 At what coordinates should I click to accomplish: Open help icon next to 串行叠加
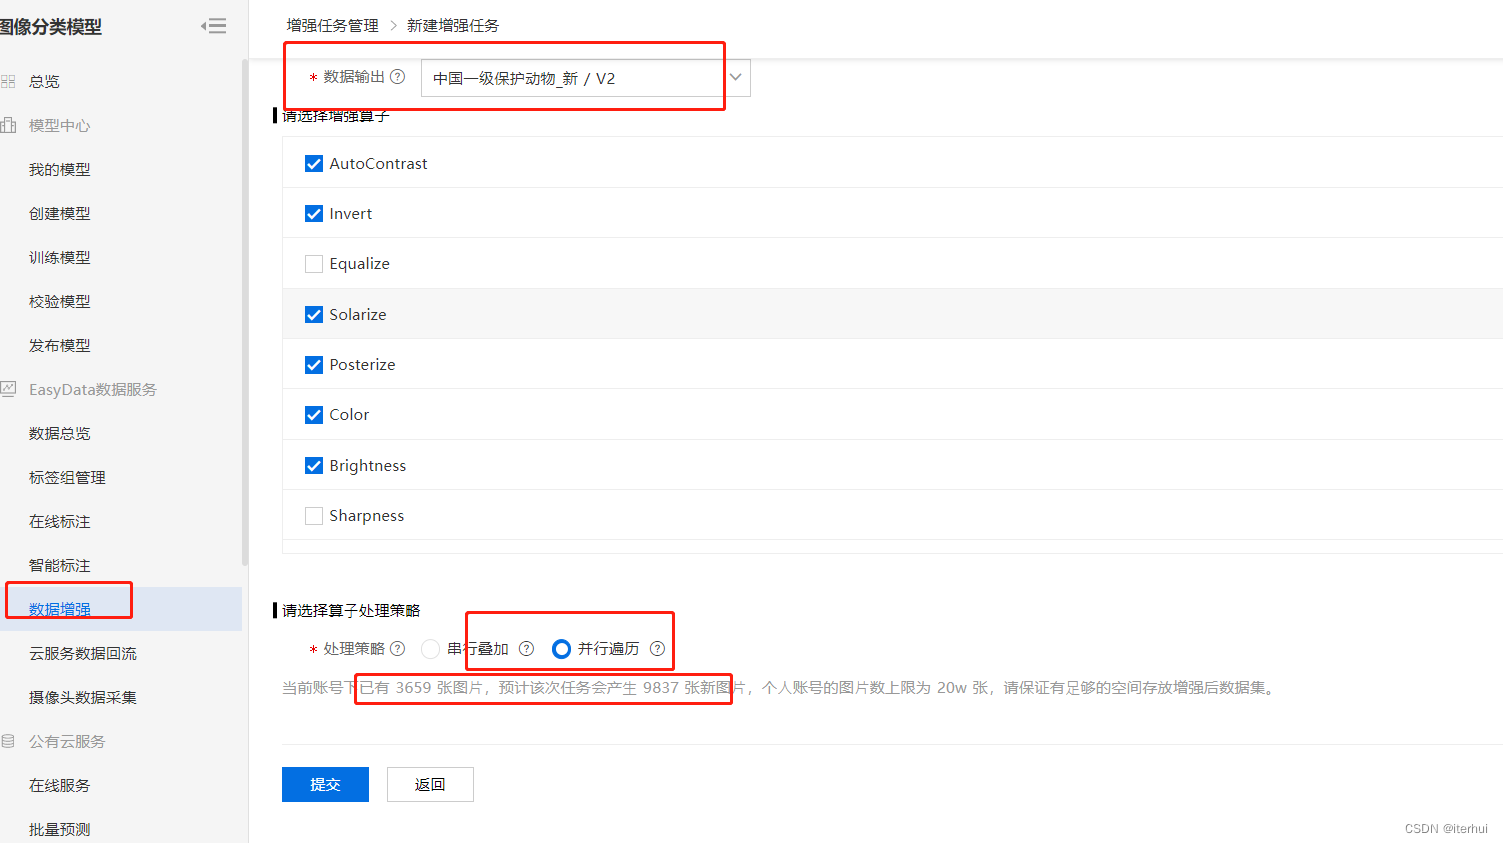pyautogui.click(x=526, y=649)
